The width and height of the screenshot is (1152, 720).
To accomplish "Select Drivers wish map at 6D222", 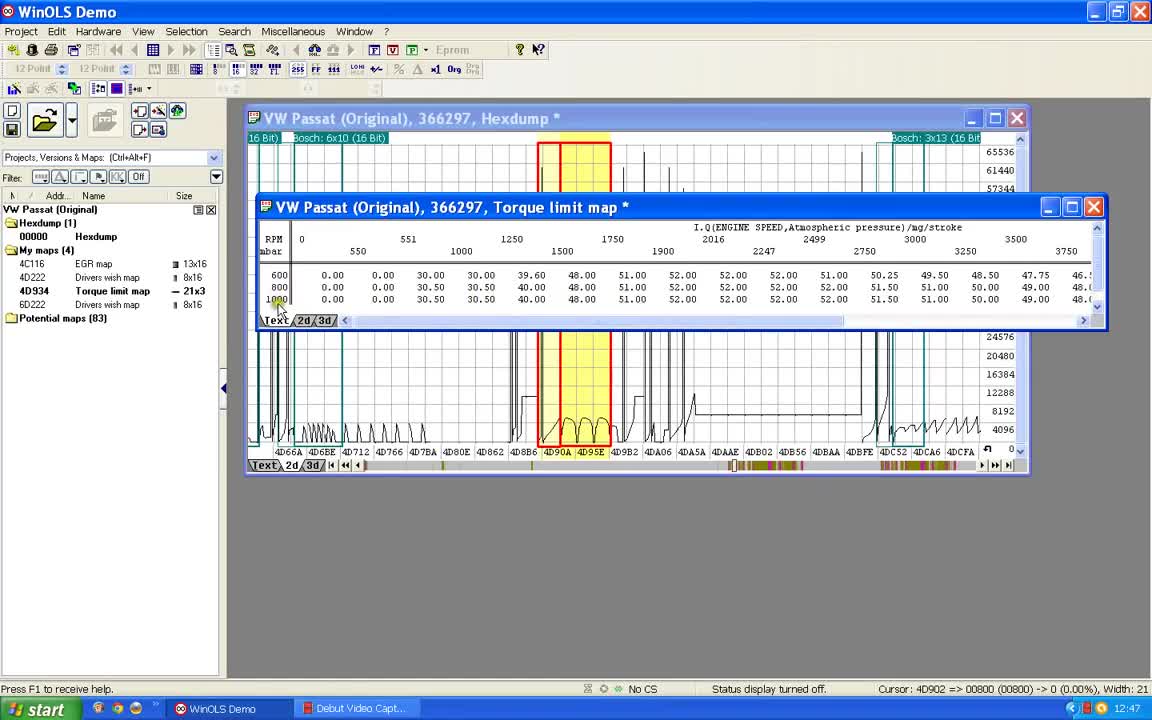I will click(x=112, y=304).
